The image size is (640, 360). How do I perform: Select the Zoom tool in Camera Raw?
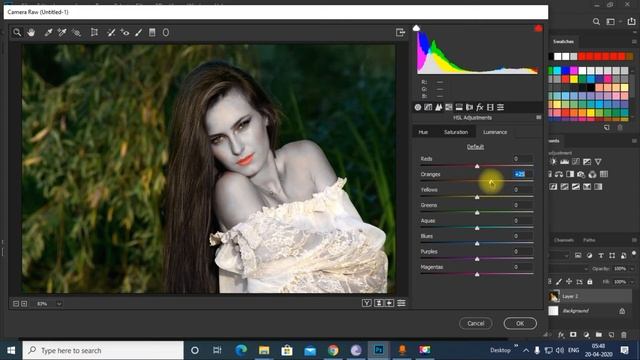17,32
